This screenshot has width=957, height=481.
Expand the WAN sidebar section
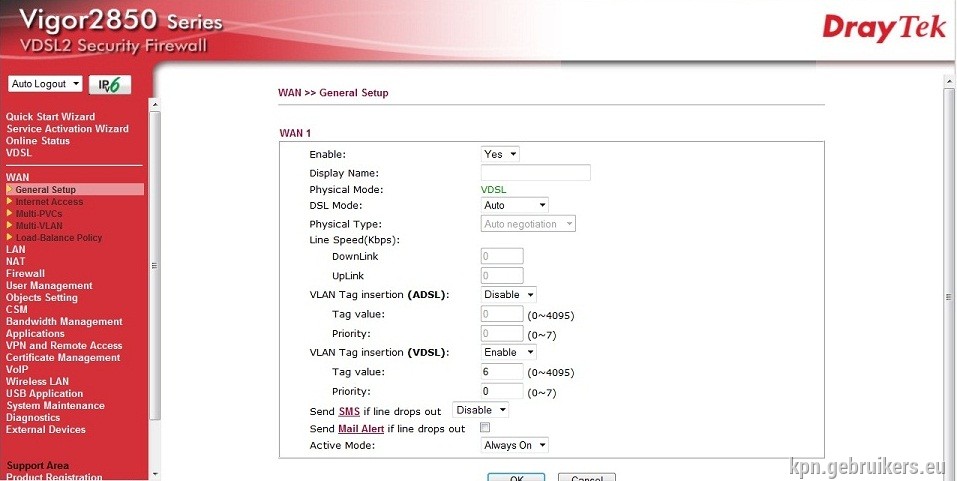17,178
